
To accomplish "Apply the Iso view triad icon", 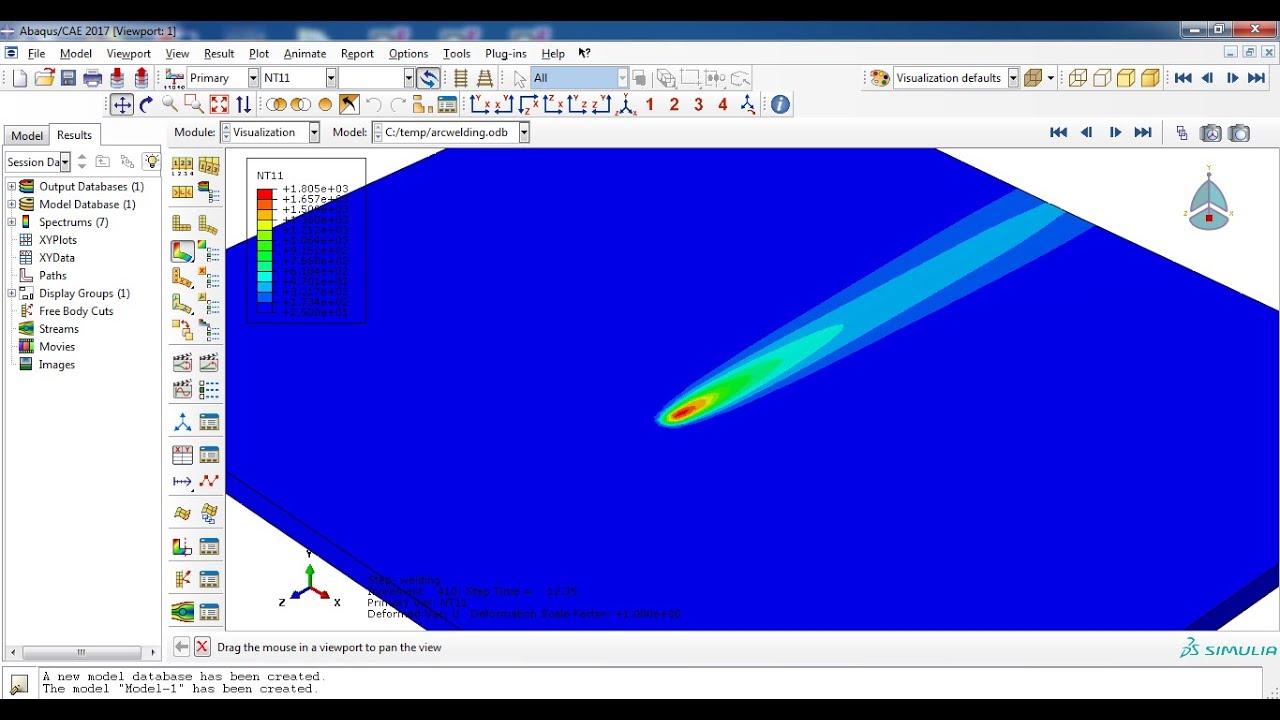I will [x=626, y=104].
